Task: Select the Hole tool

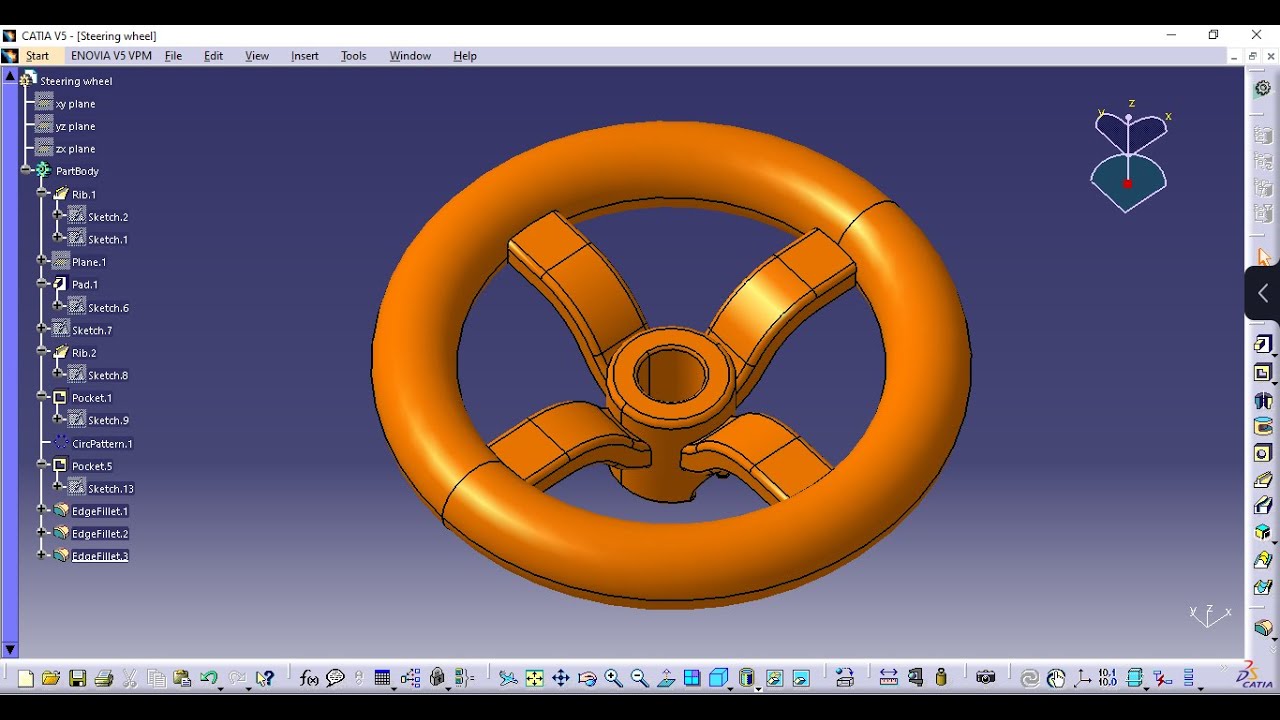Action: click(x=1263, y=454)
